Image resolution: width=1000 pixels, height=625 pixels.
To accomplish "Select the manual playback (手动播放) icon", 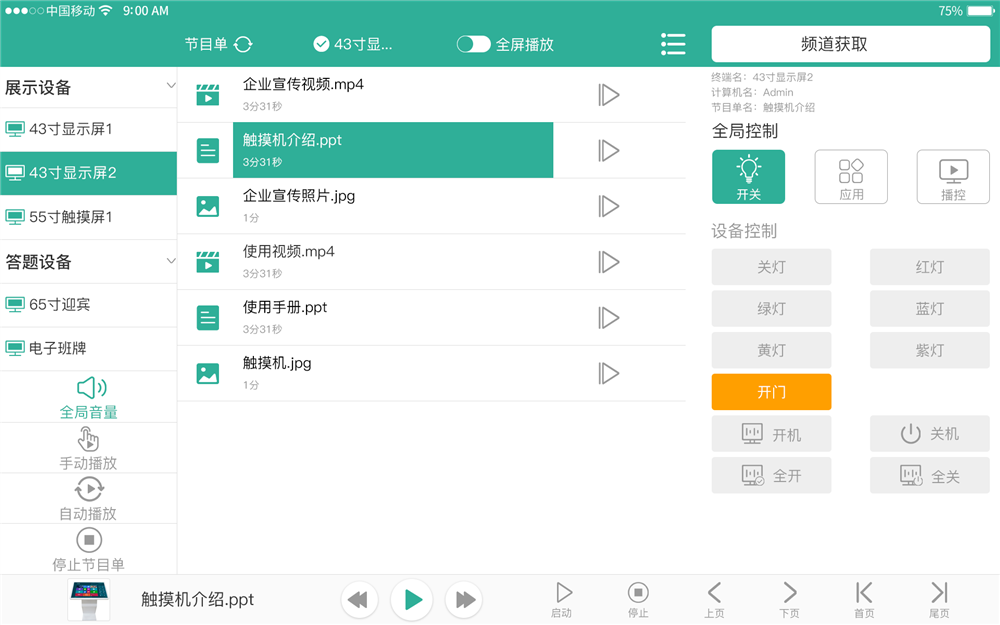I will pyautogui.click(x=88, y=446).
